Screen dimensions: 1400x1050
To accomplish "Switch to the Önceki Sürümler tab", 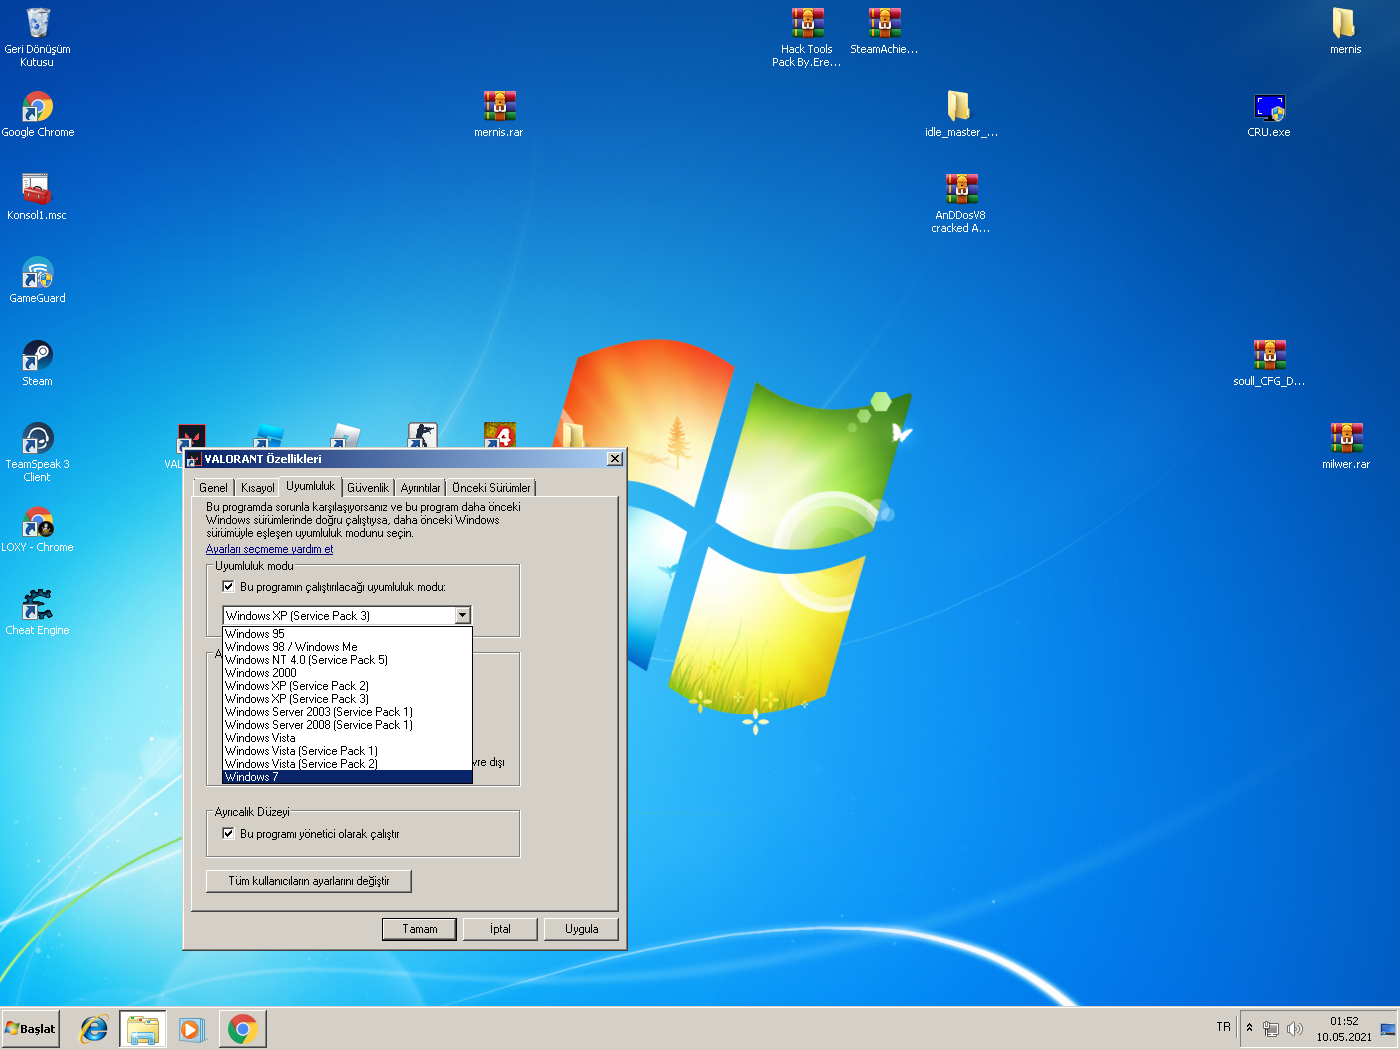I will [x=491, y=488].
